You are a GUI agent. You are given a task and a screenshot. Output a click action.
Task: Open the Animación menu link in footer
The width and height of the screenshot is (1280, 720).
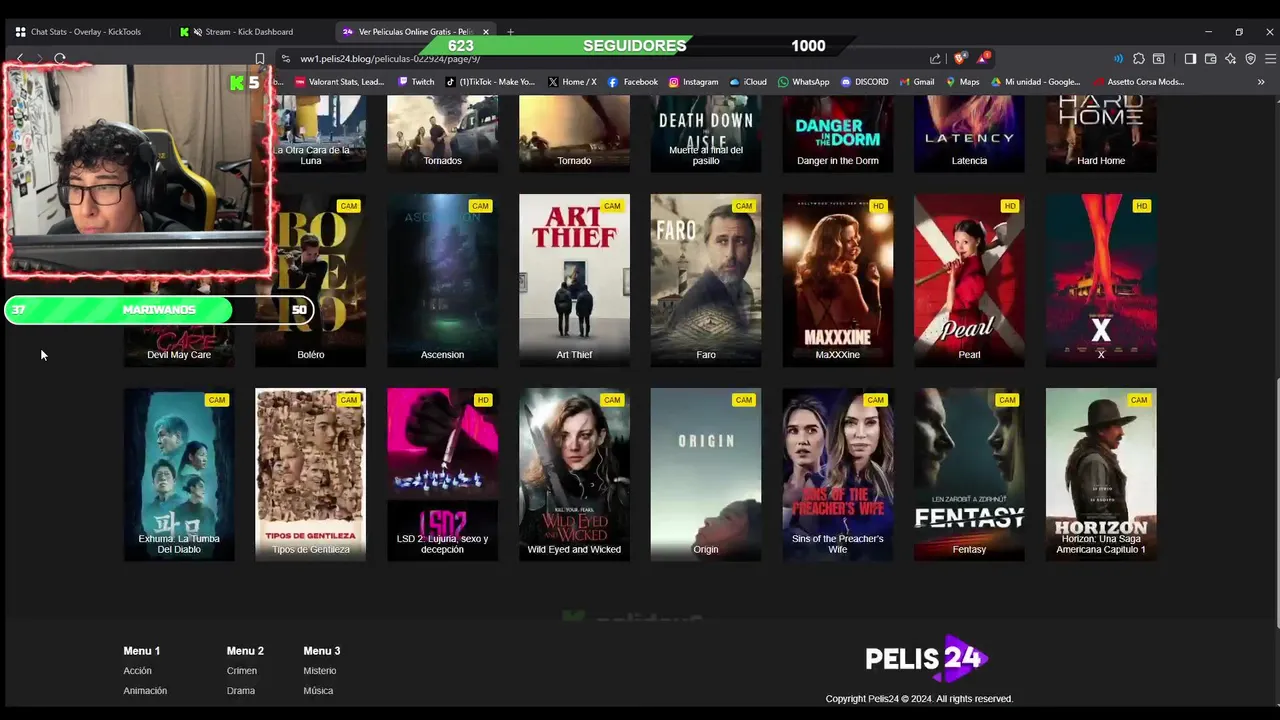[x=145, y=691]
